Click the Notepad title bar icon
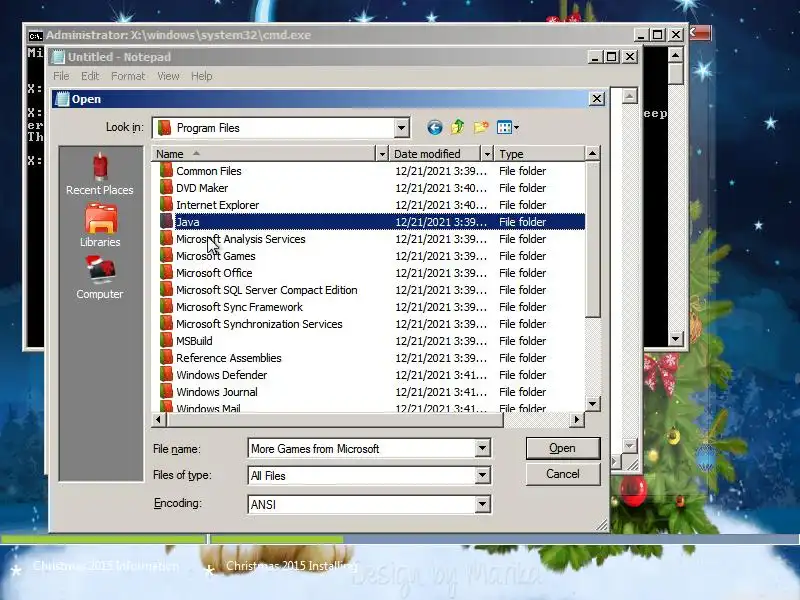Viewport: 800px width, 600px height. pyautogui.click(x=59, y=57)
